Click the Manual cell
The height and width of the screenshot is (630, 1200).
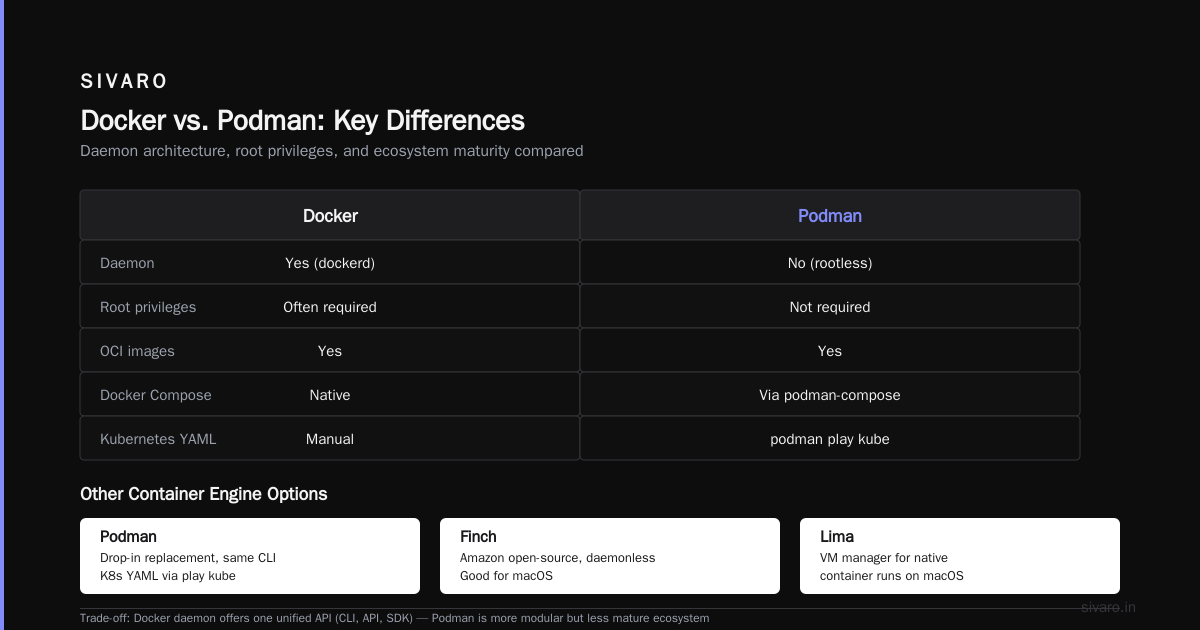click(330, 439)
